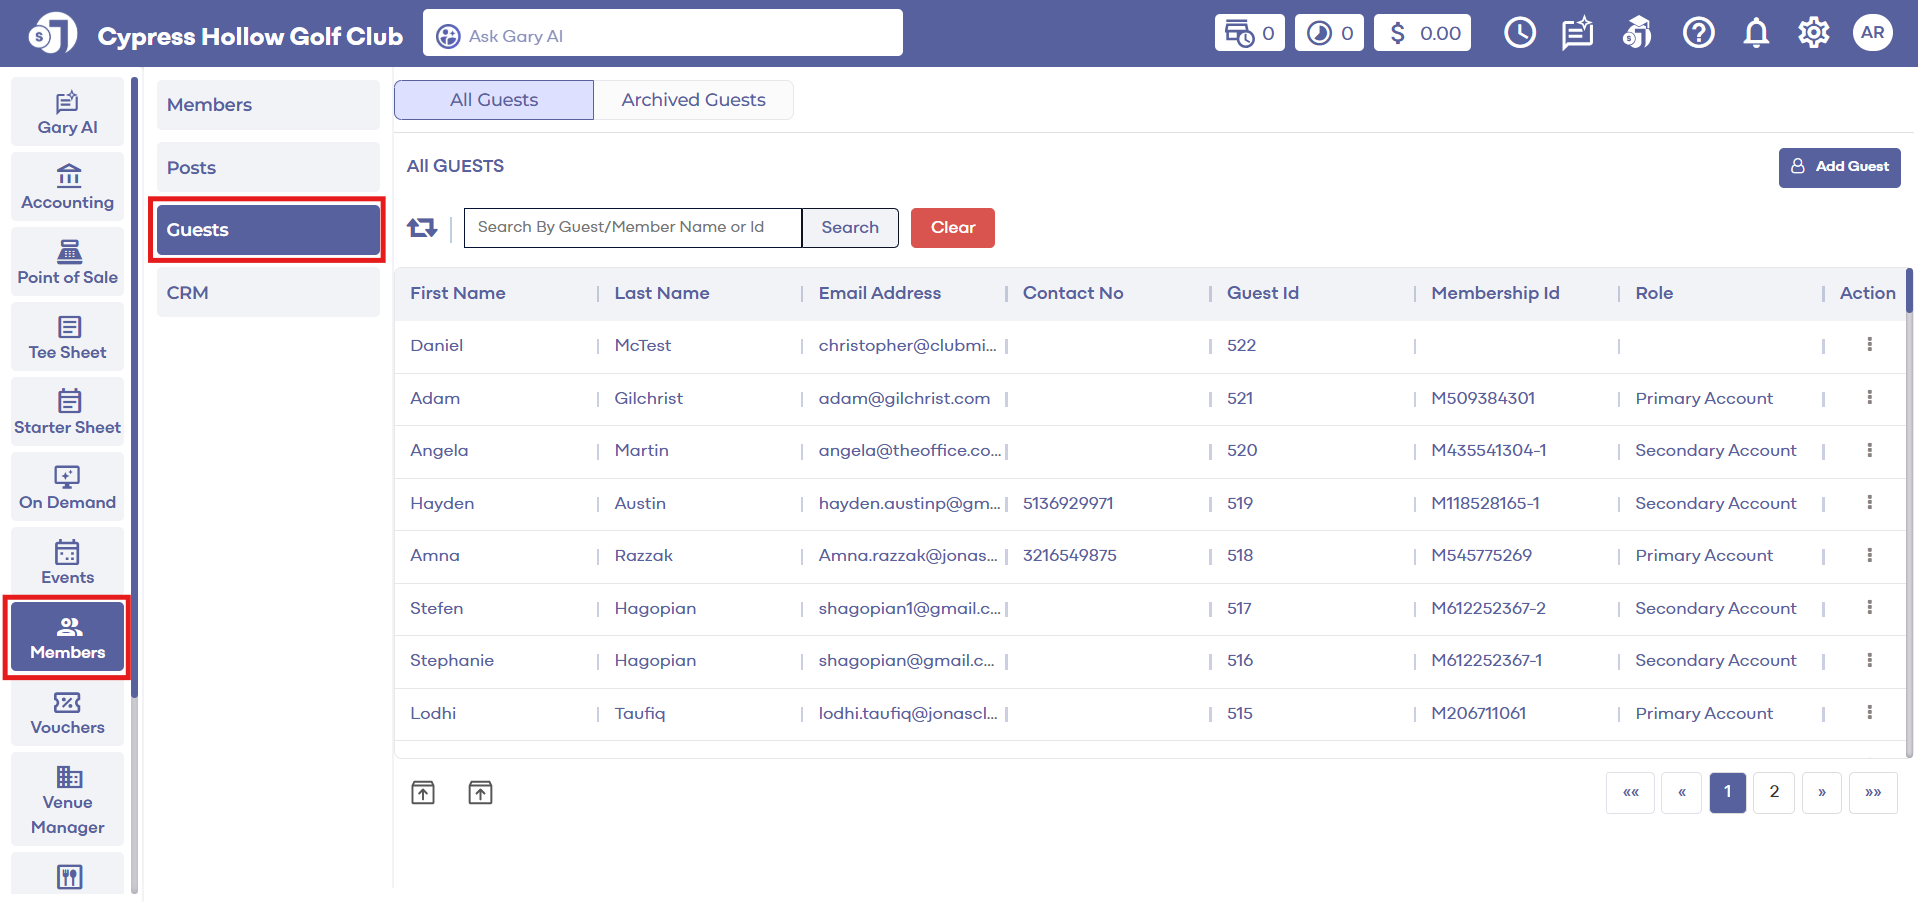
Task: Open the Gary AI sidebar module
Action: pos(67,113)
